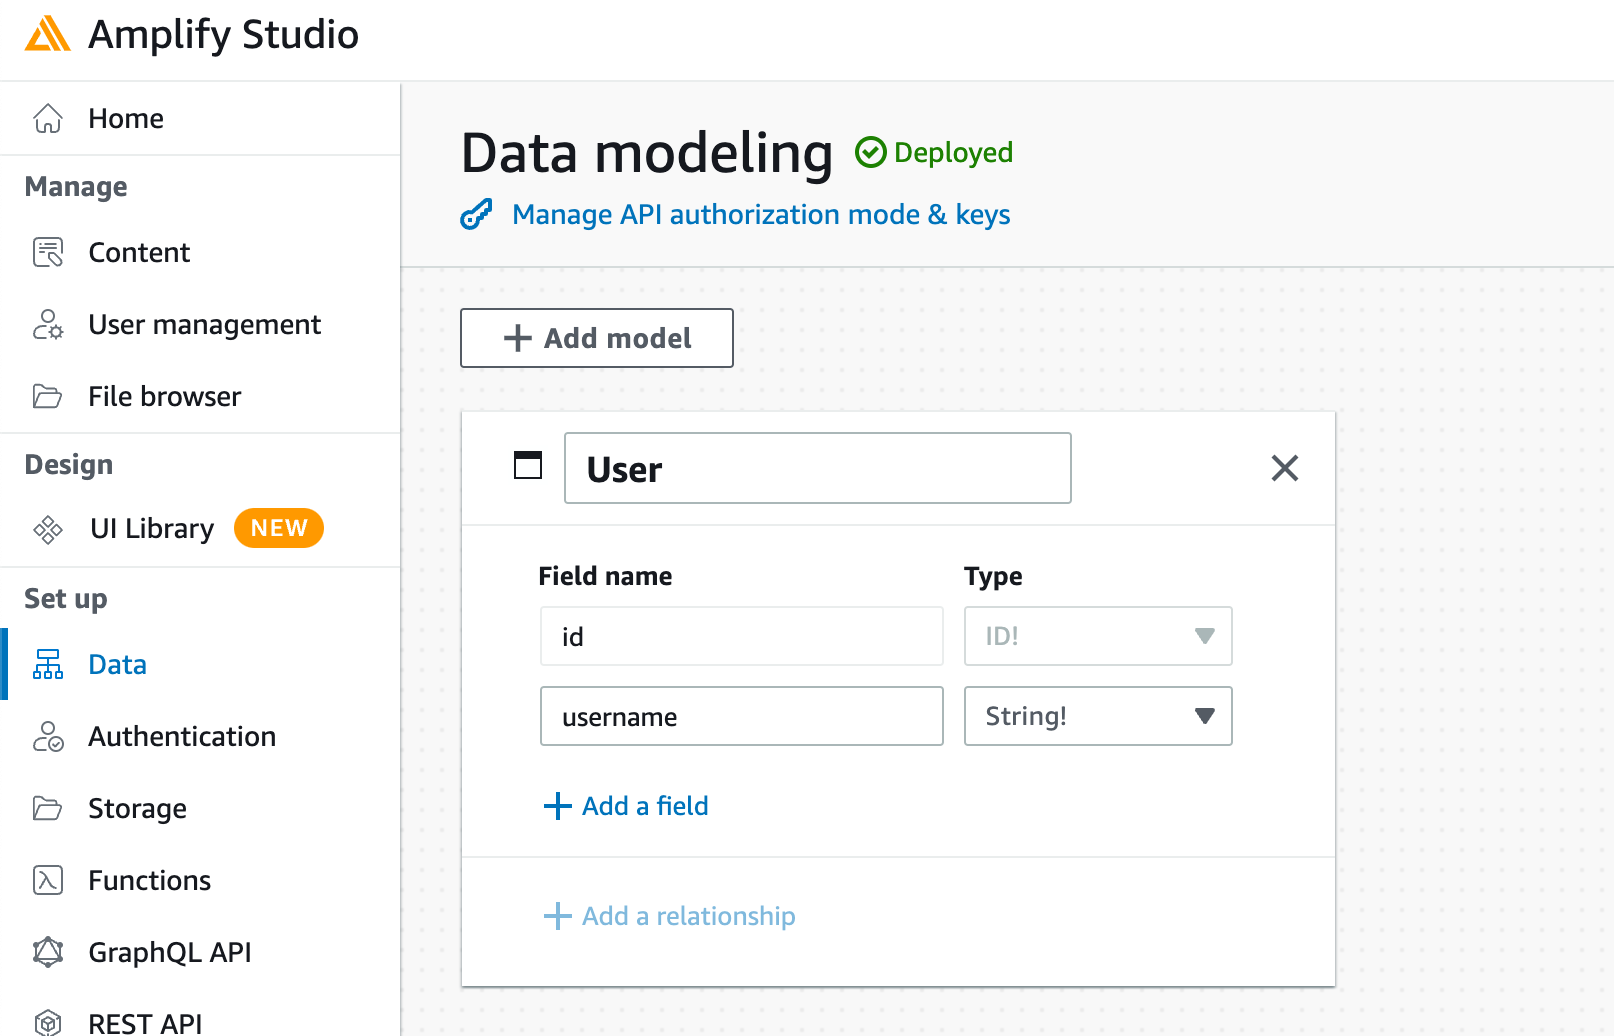The image size is (1614, 1036).
Task: Click the Functions lambda icon
Action: coord(48,880)
